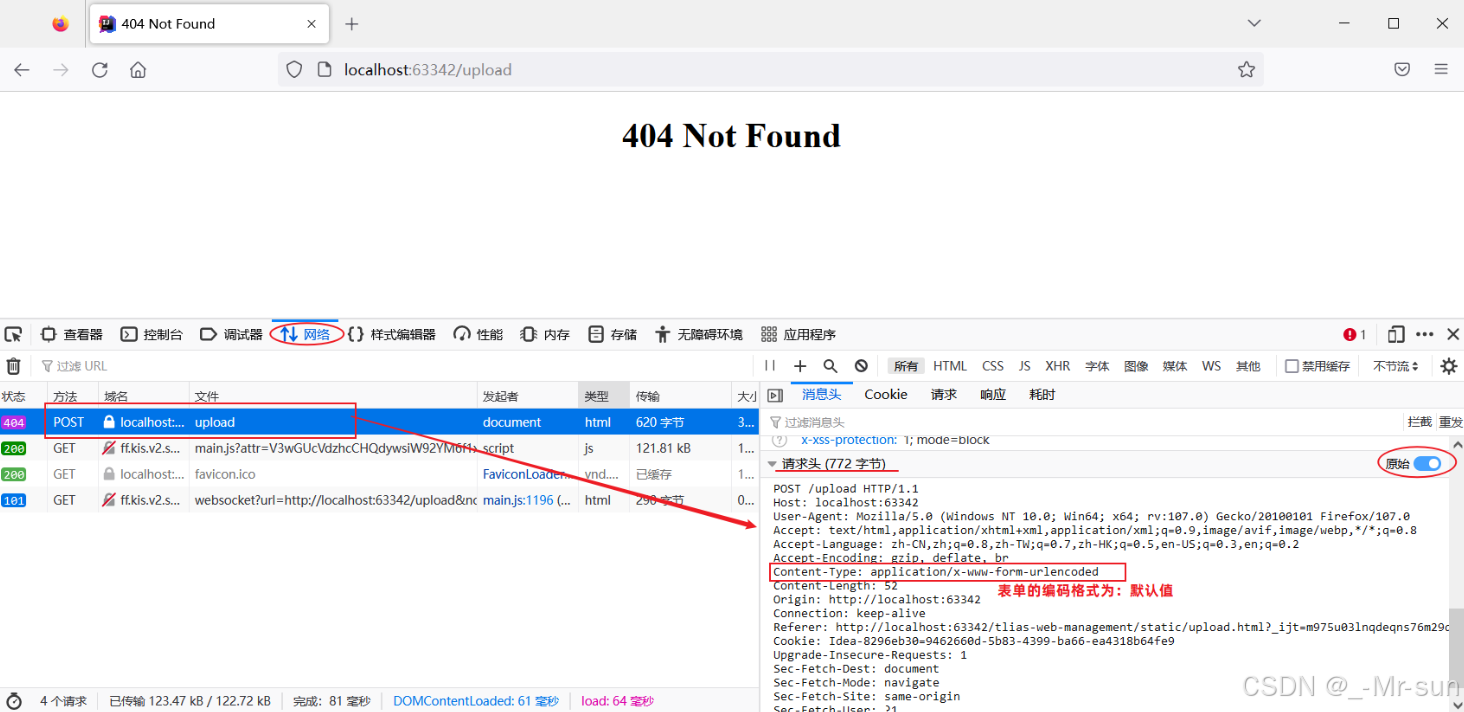This screenshot has width=1464, height=712.
Task: Add a new network request
Action: point(800,366)
